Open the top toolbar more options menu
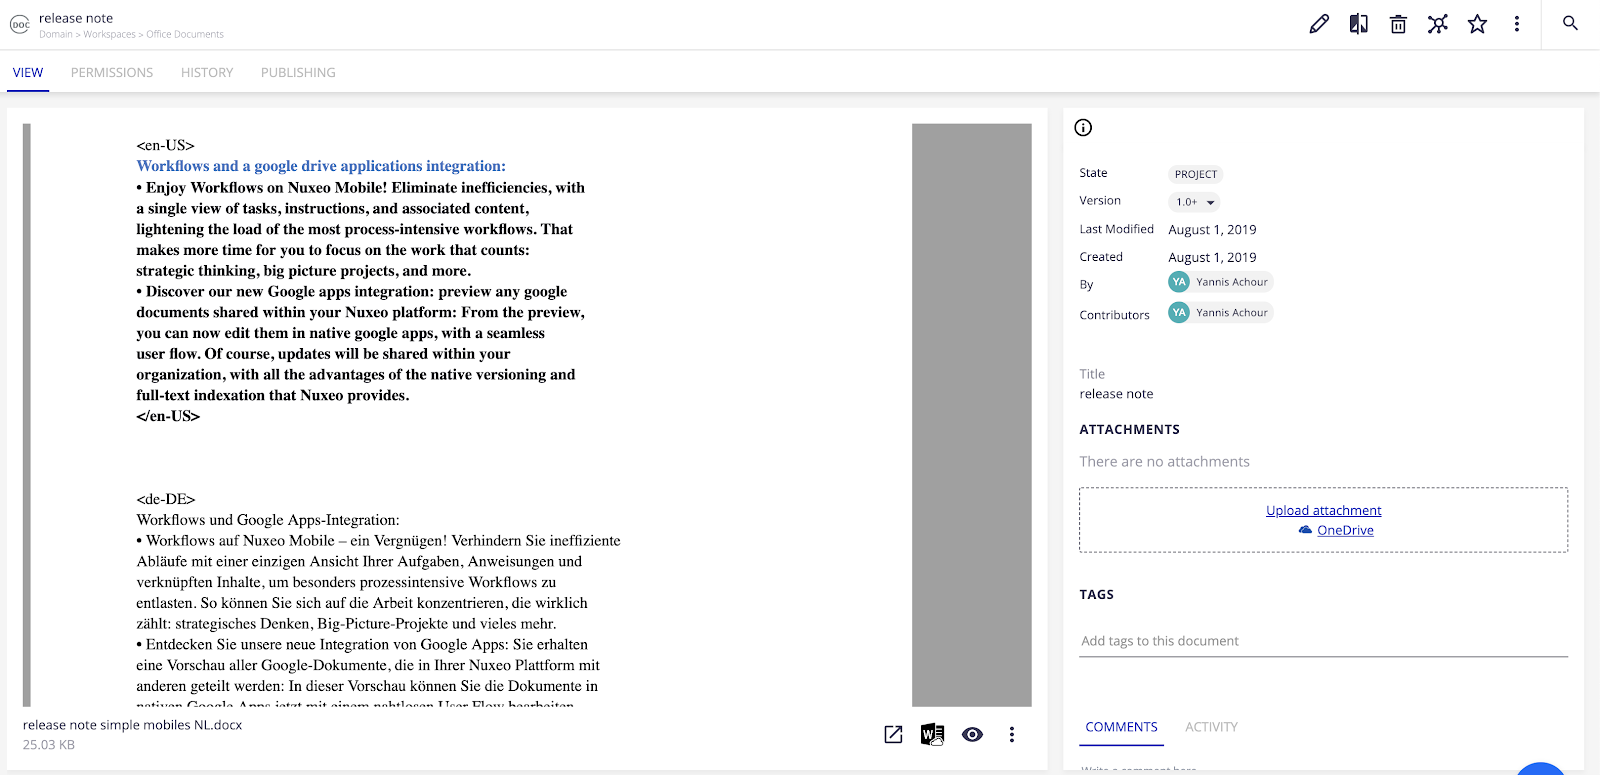 pyautogui.click(x=1517, y=24)
